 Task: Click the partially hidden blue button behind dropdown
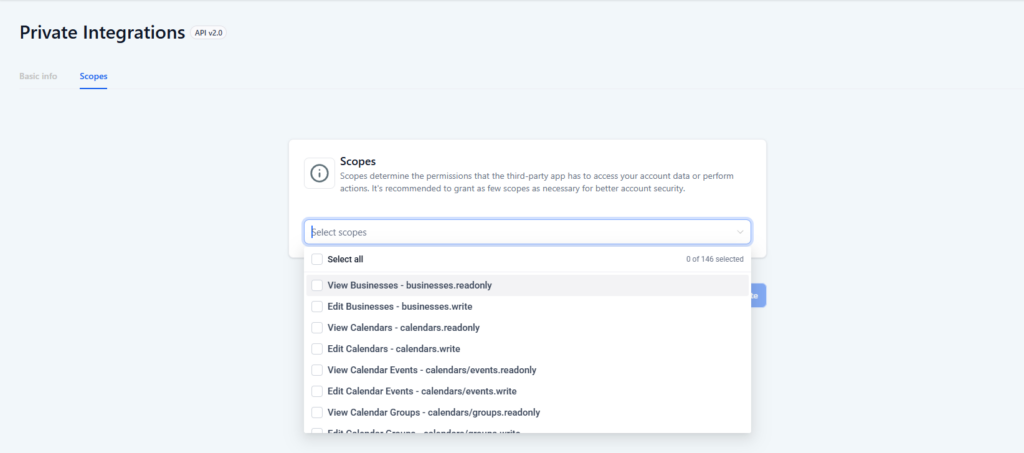point(758,295)
